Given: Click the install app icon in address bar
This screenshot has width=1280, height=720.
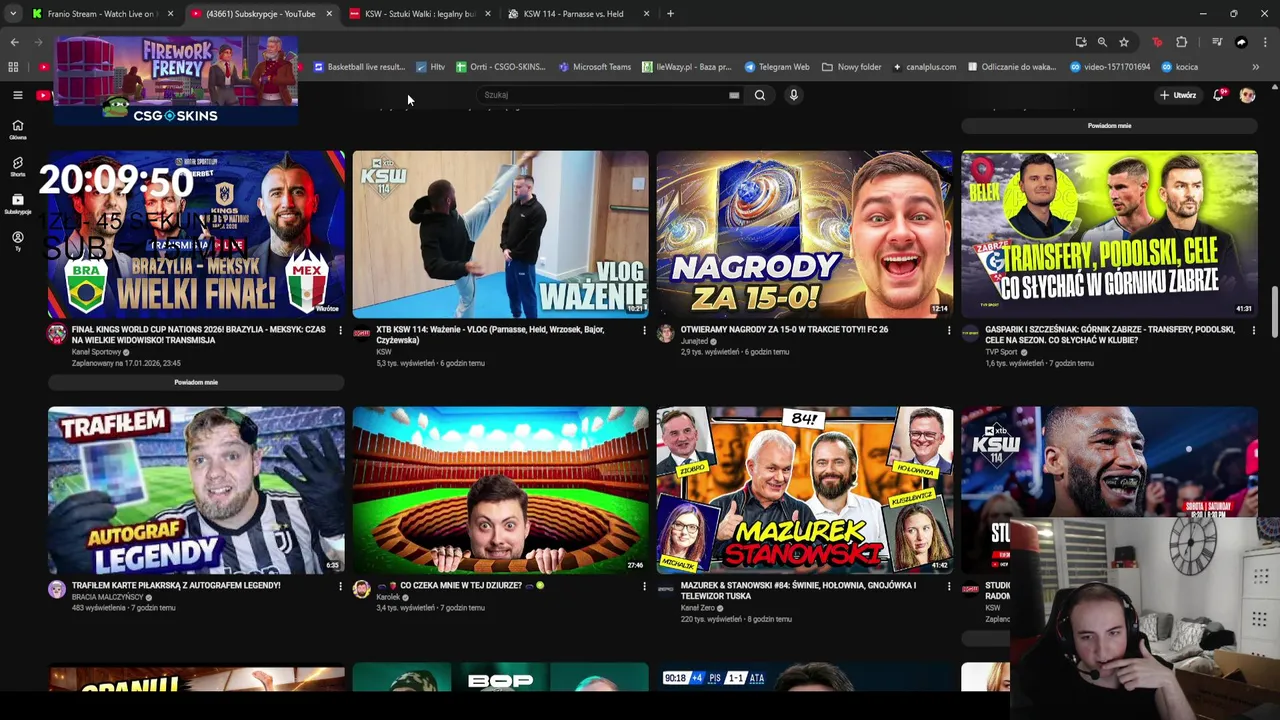Looking at the screenshot, I should coord(1081,42).
